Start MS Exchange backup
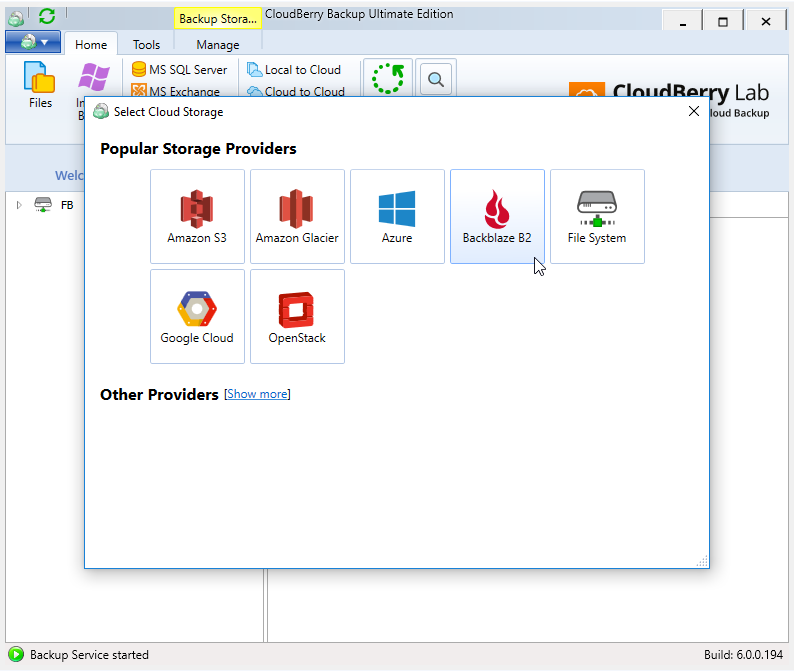The height and width of the screenshot is (671, 794). click(176, 91)
